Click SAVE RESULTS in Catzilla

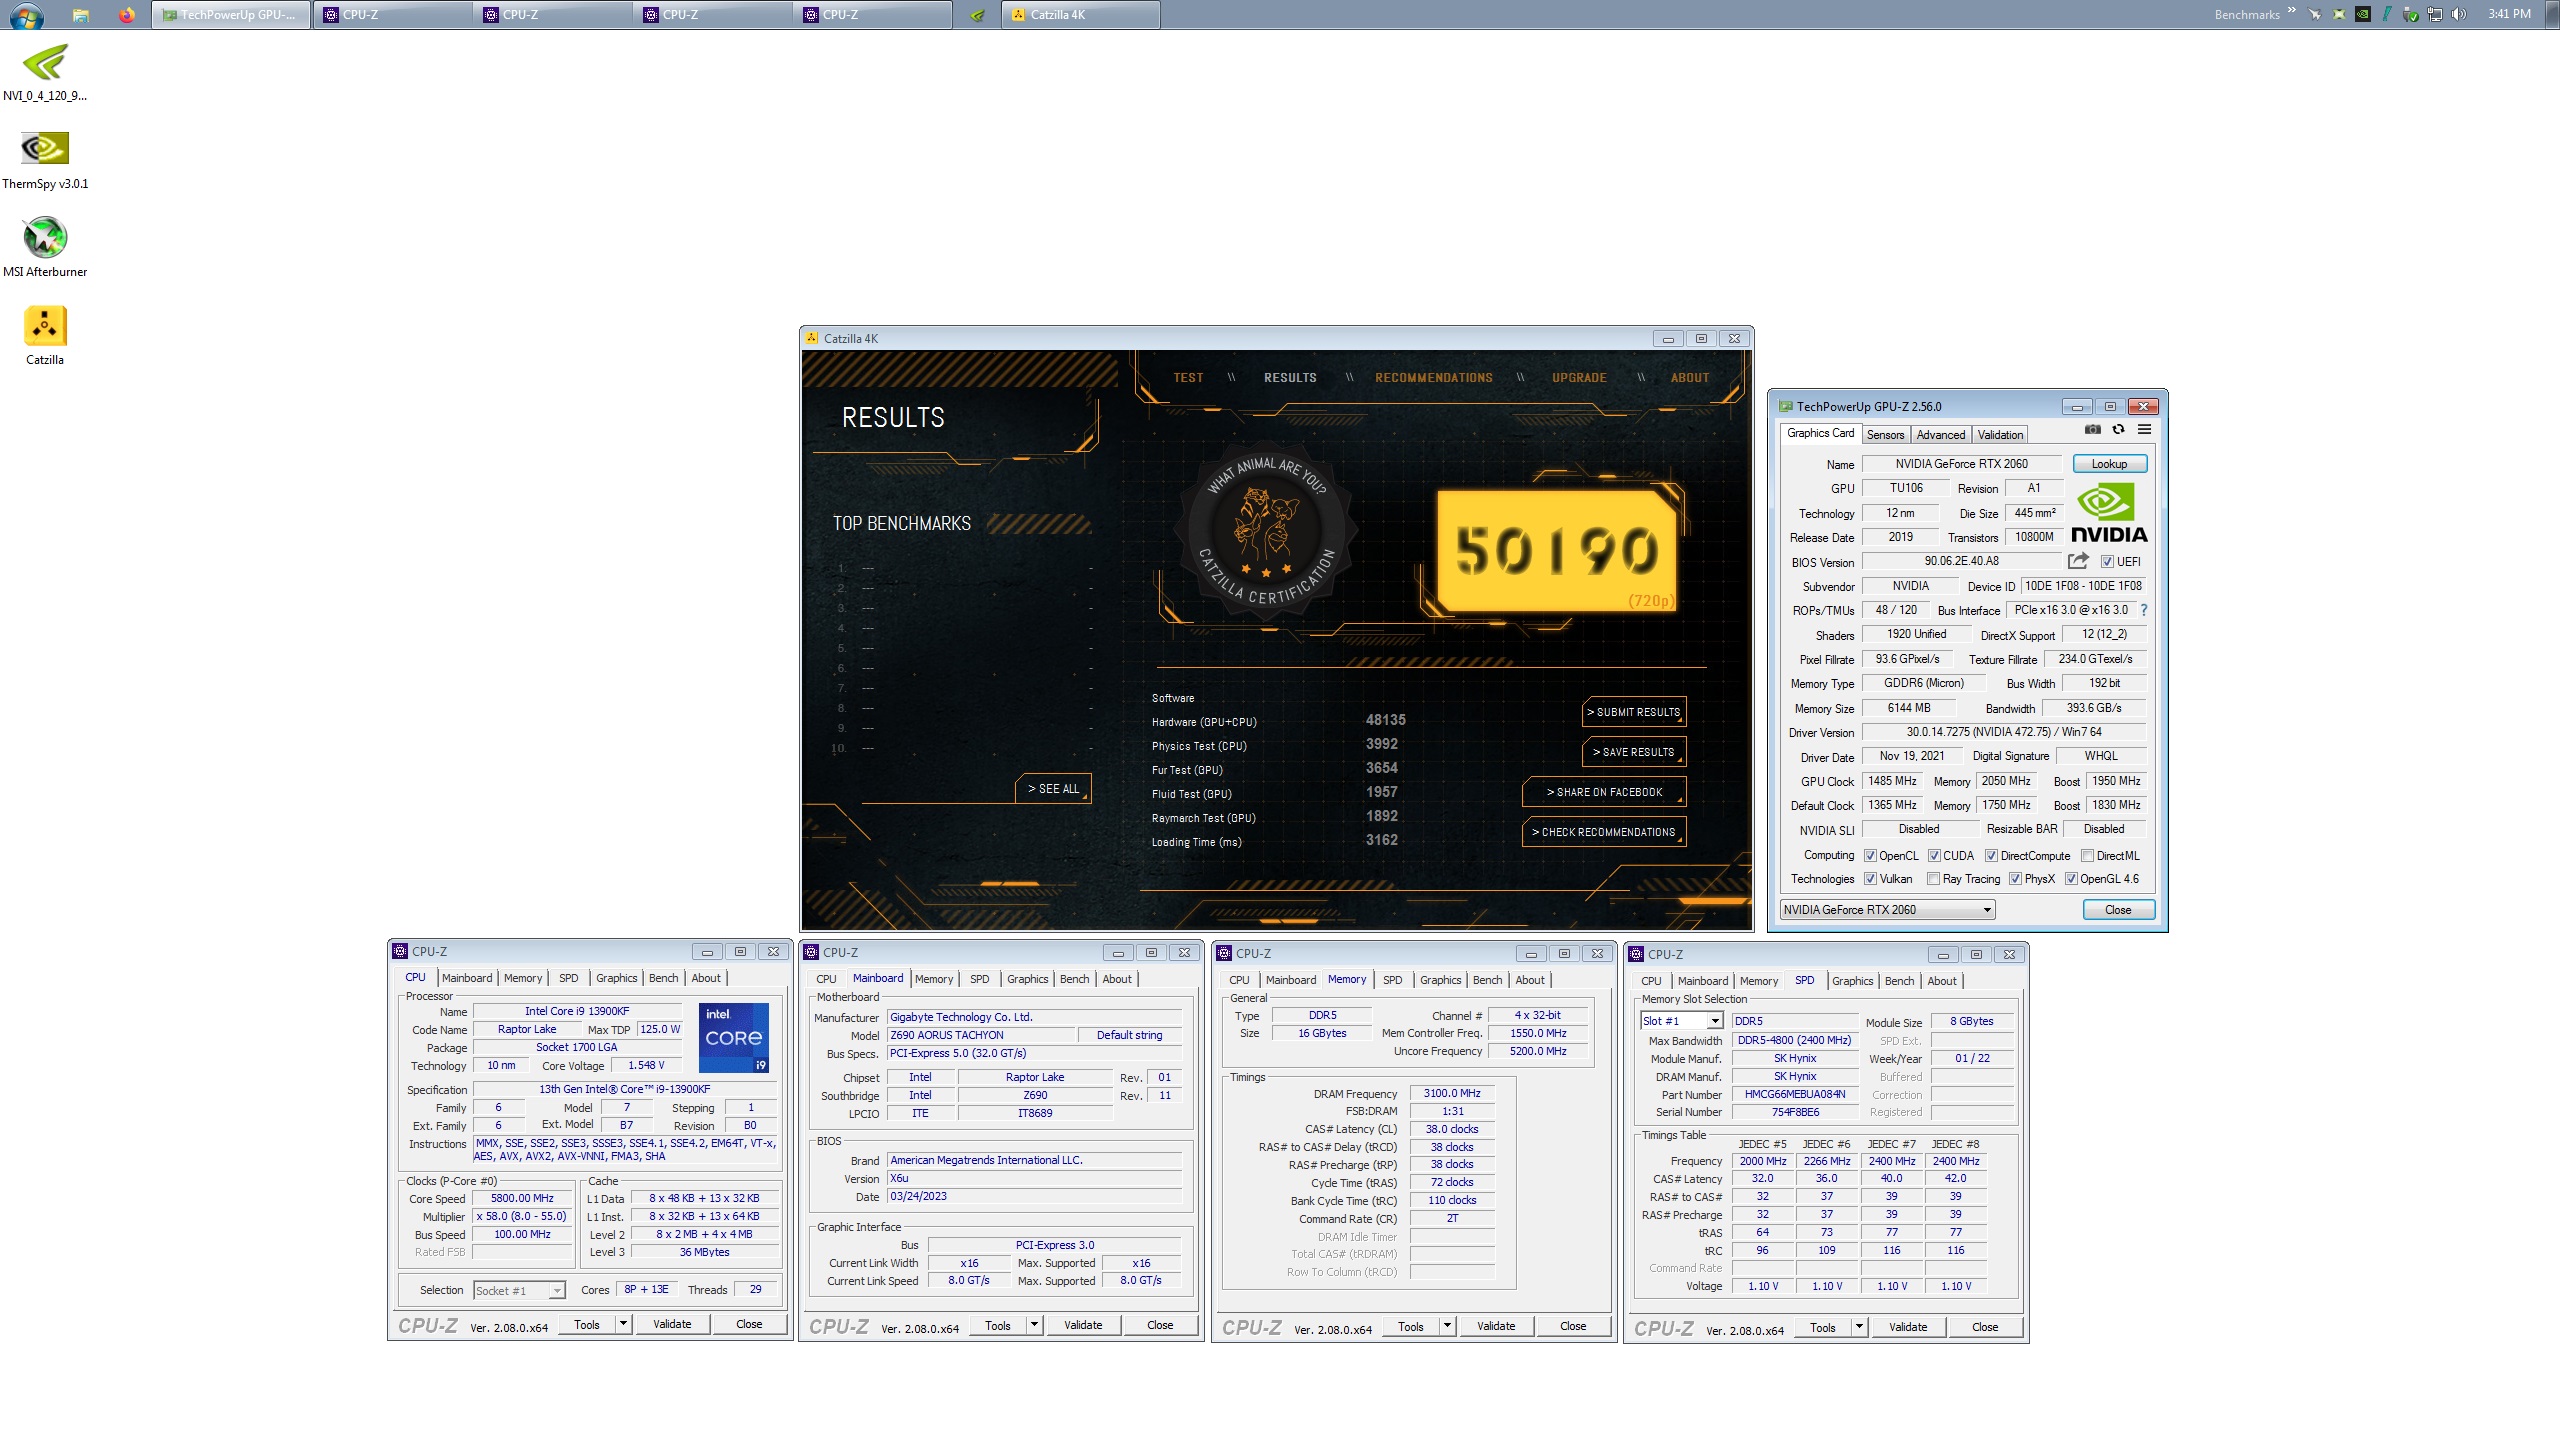1634,752
